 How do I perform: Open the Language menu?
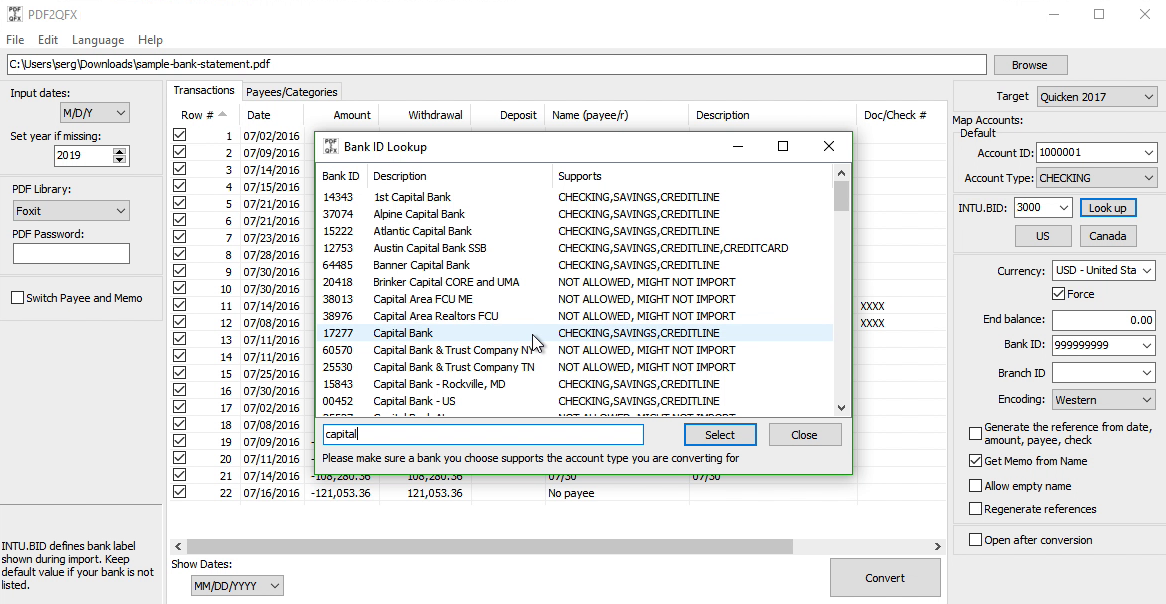(x=97, y=39)
